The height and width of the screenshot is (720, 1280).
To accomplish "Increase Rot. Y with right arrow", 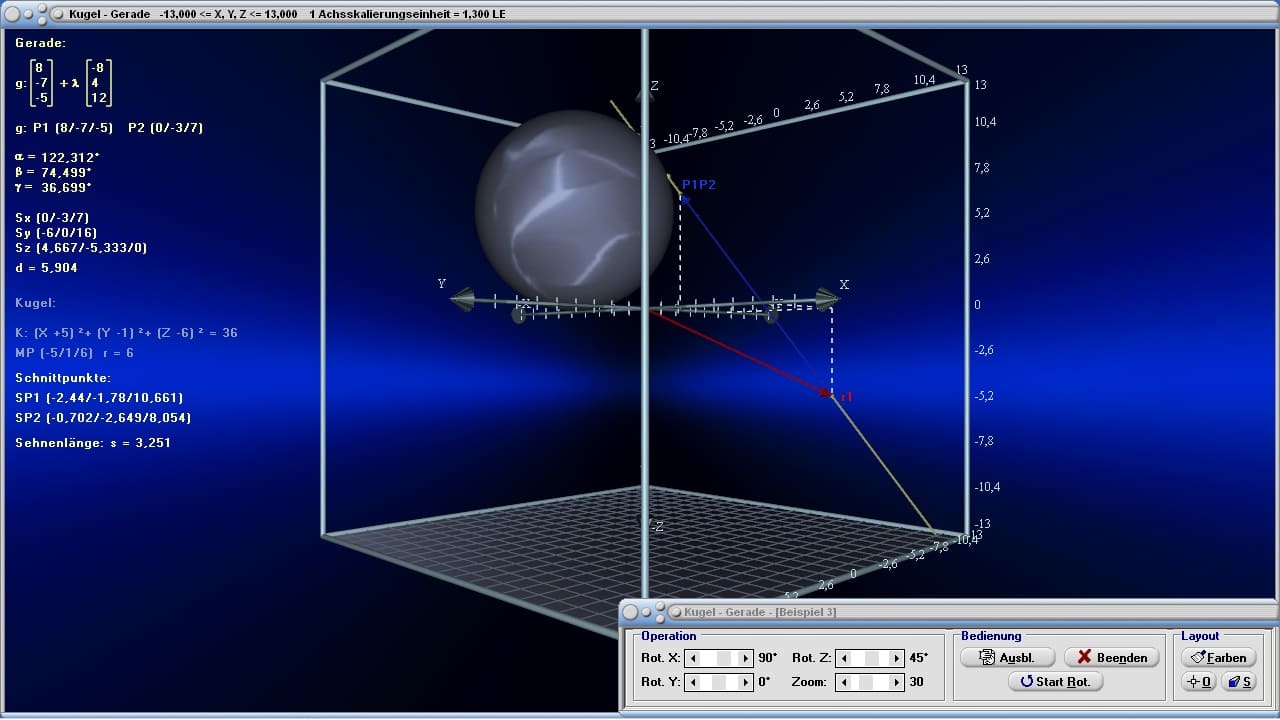I will tap(746, 682).
